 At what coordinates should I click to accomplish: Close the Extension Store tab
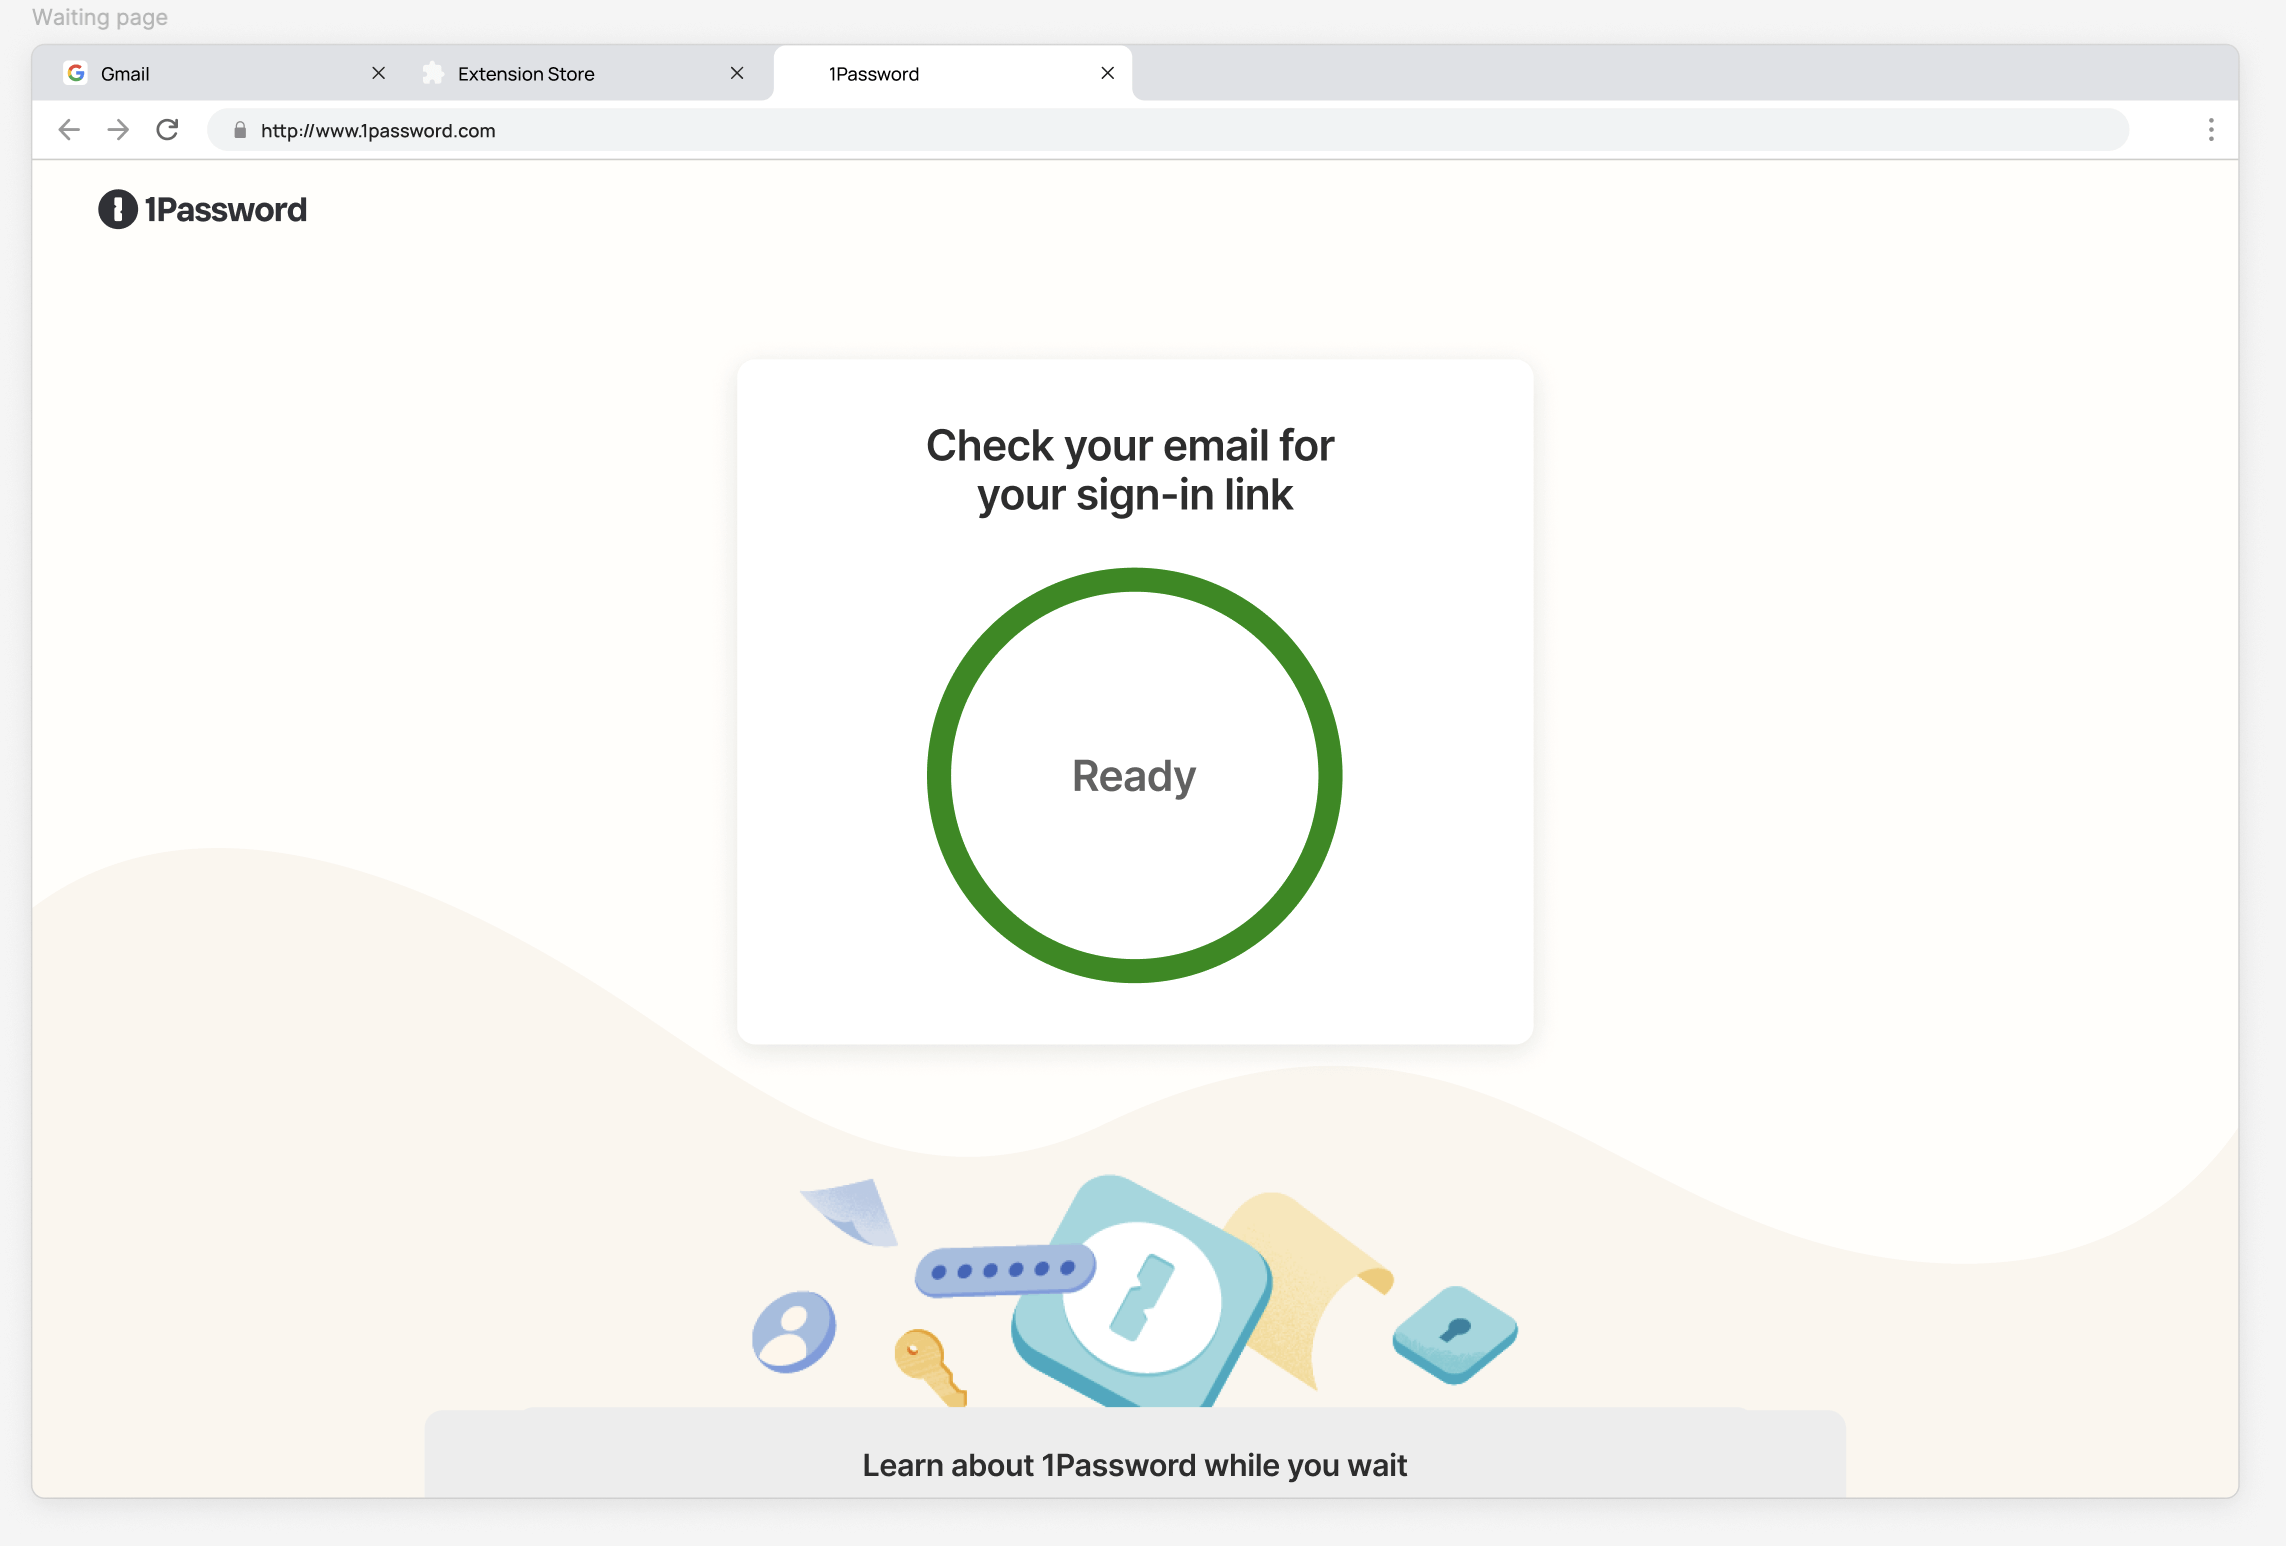(737, 72)
